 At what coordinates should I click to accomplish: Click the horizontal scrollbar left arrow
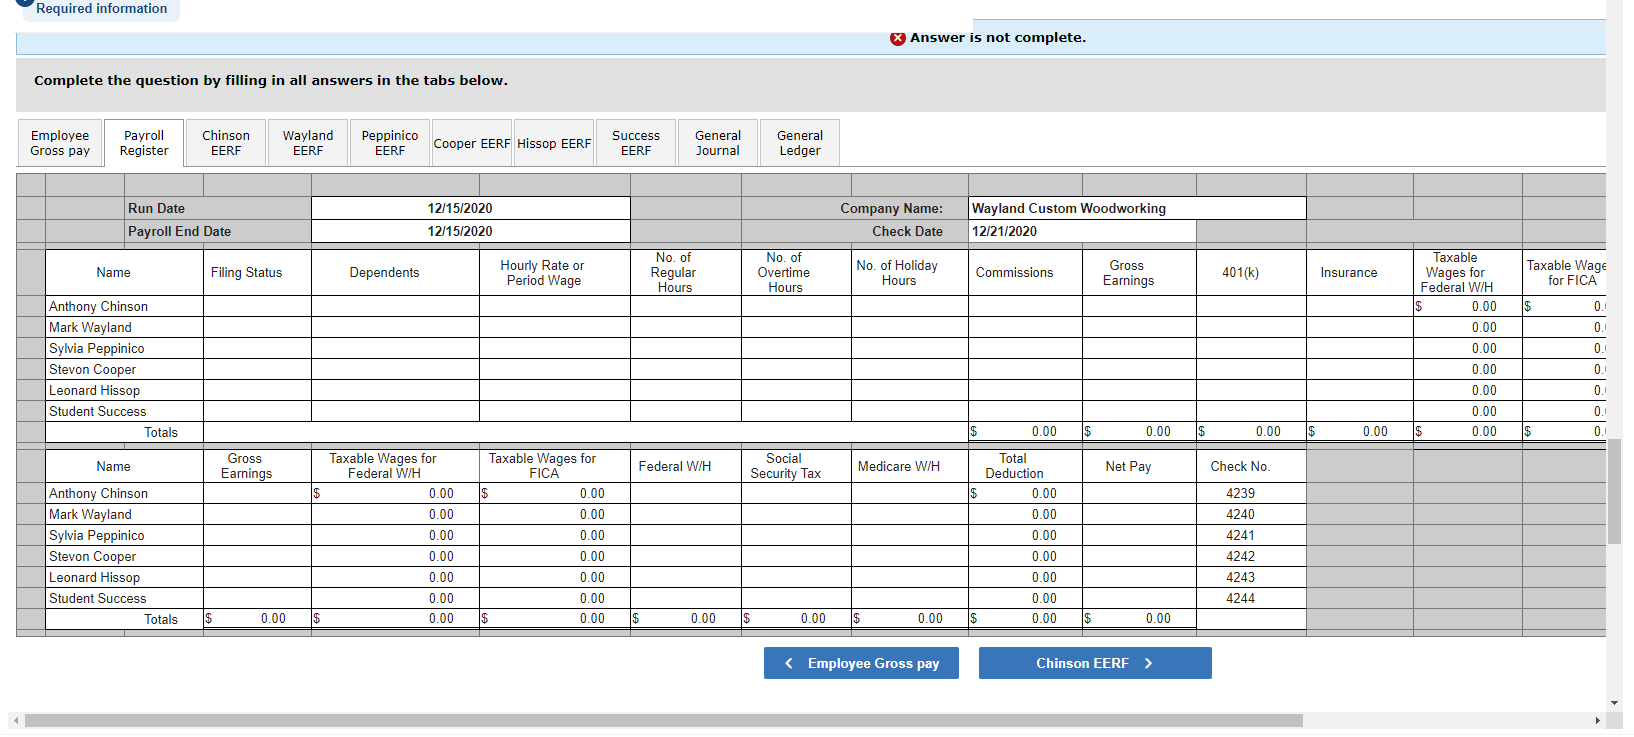16,720
